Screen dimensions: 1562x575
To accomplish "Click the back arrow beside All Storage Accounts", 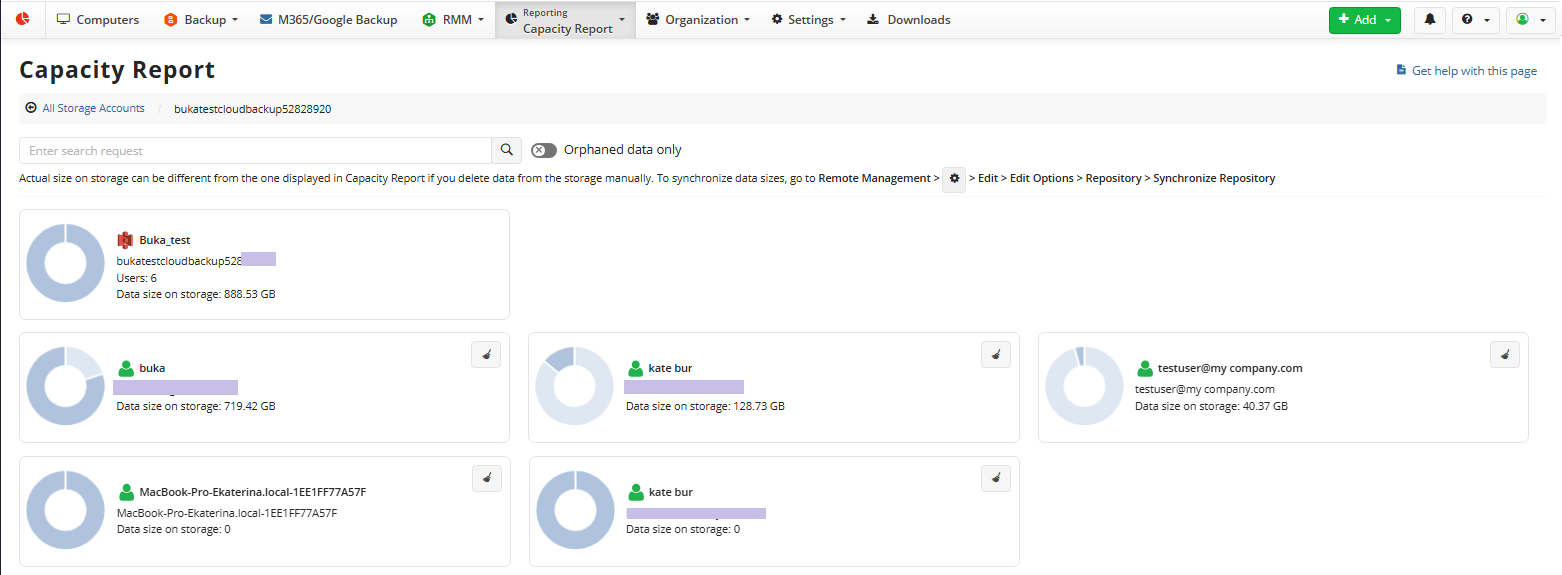I will tap(31, 108).
